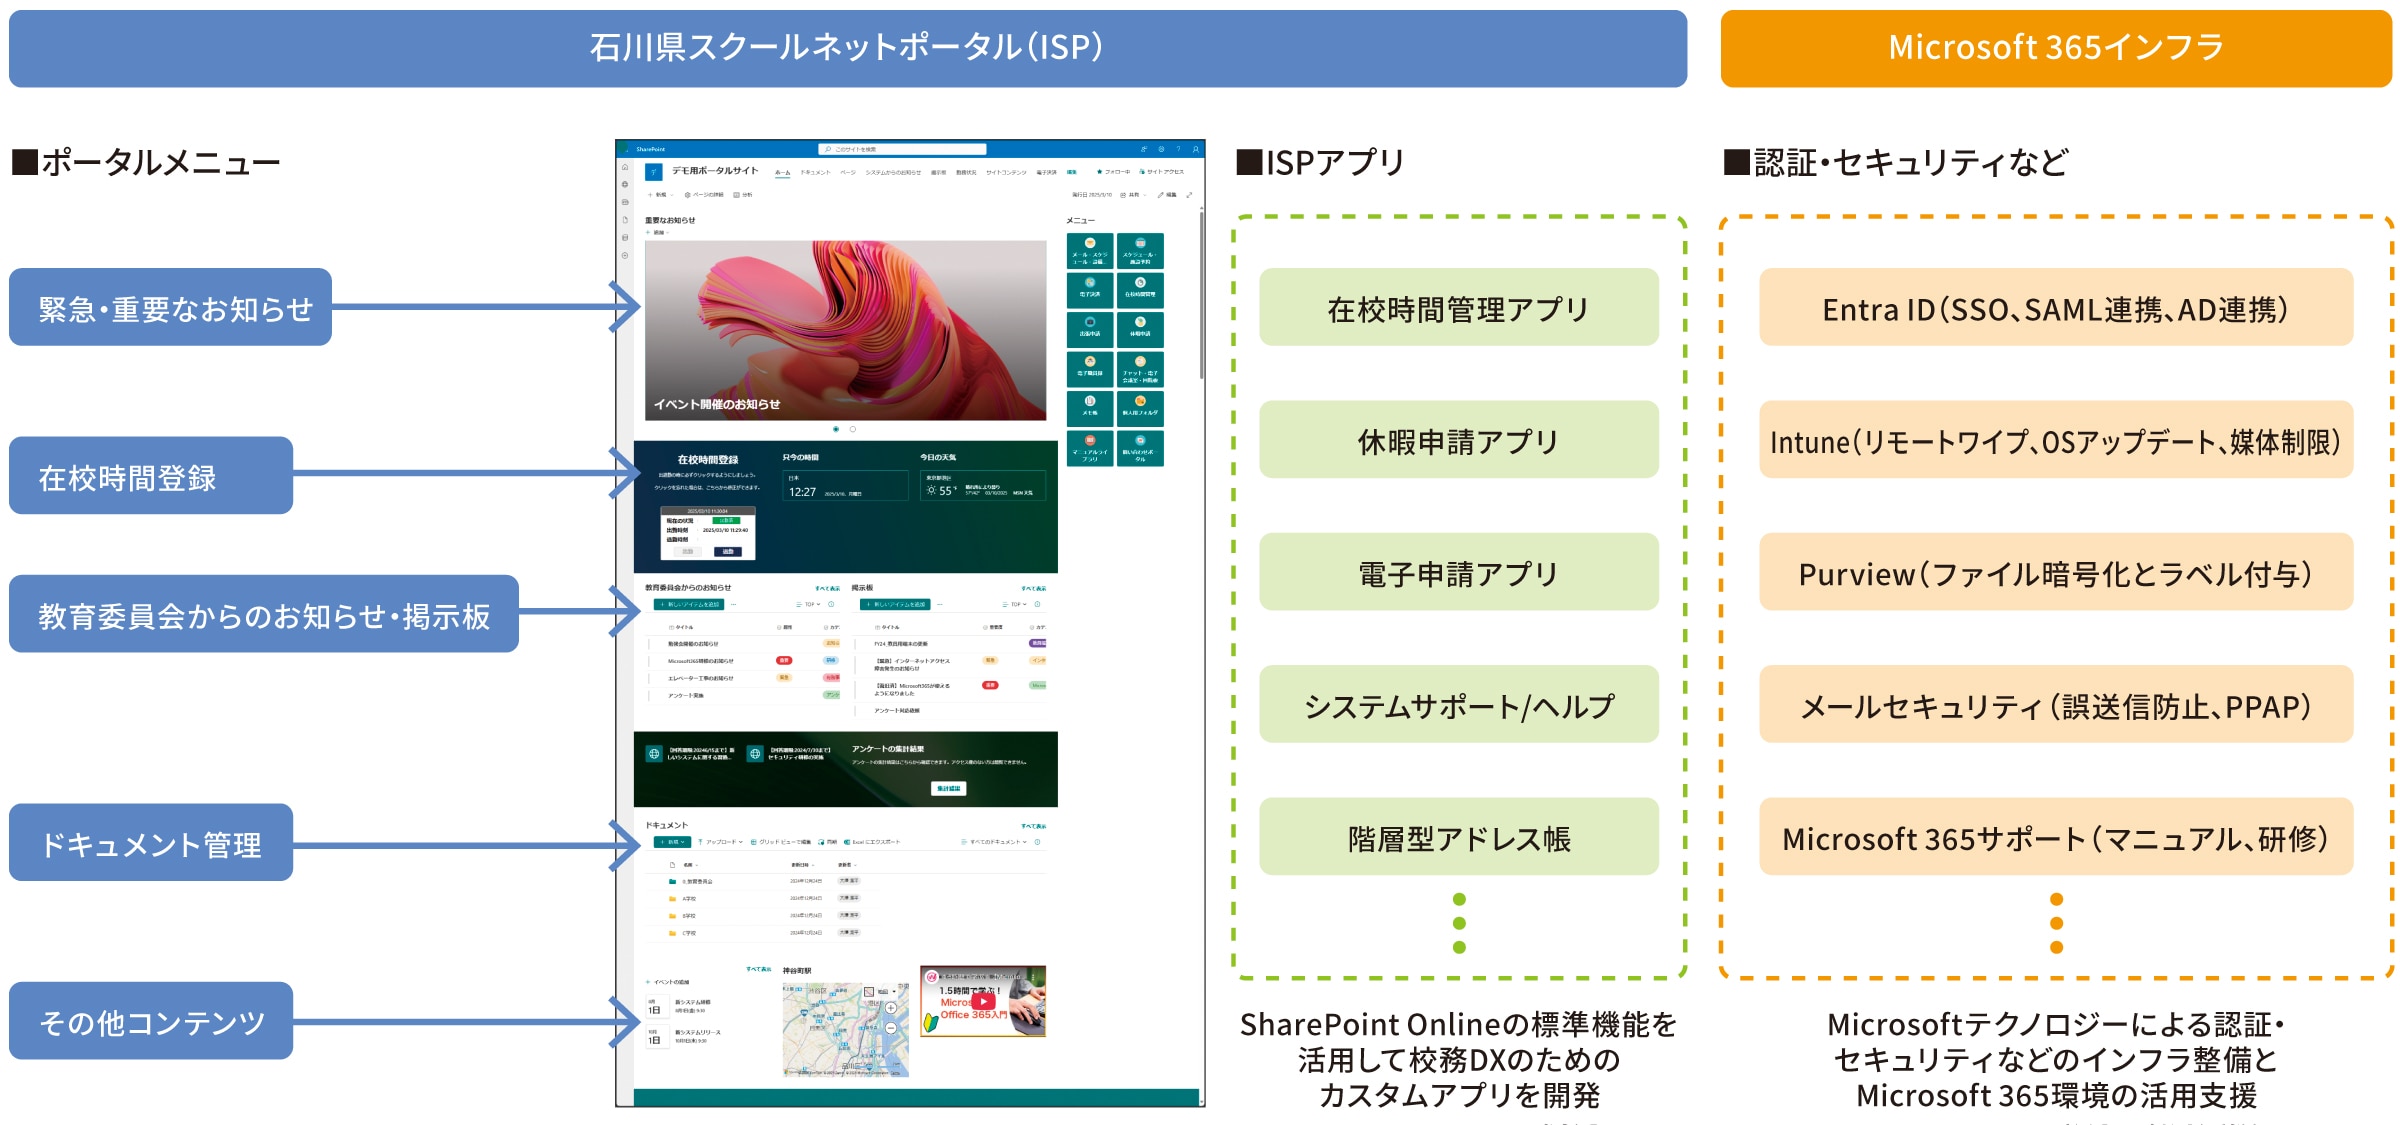
Task: Click ページの詳細 in page toolbar
Action: [x=704, y=195]
